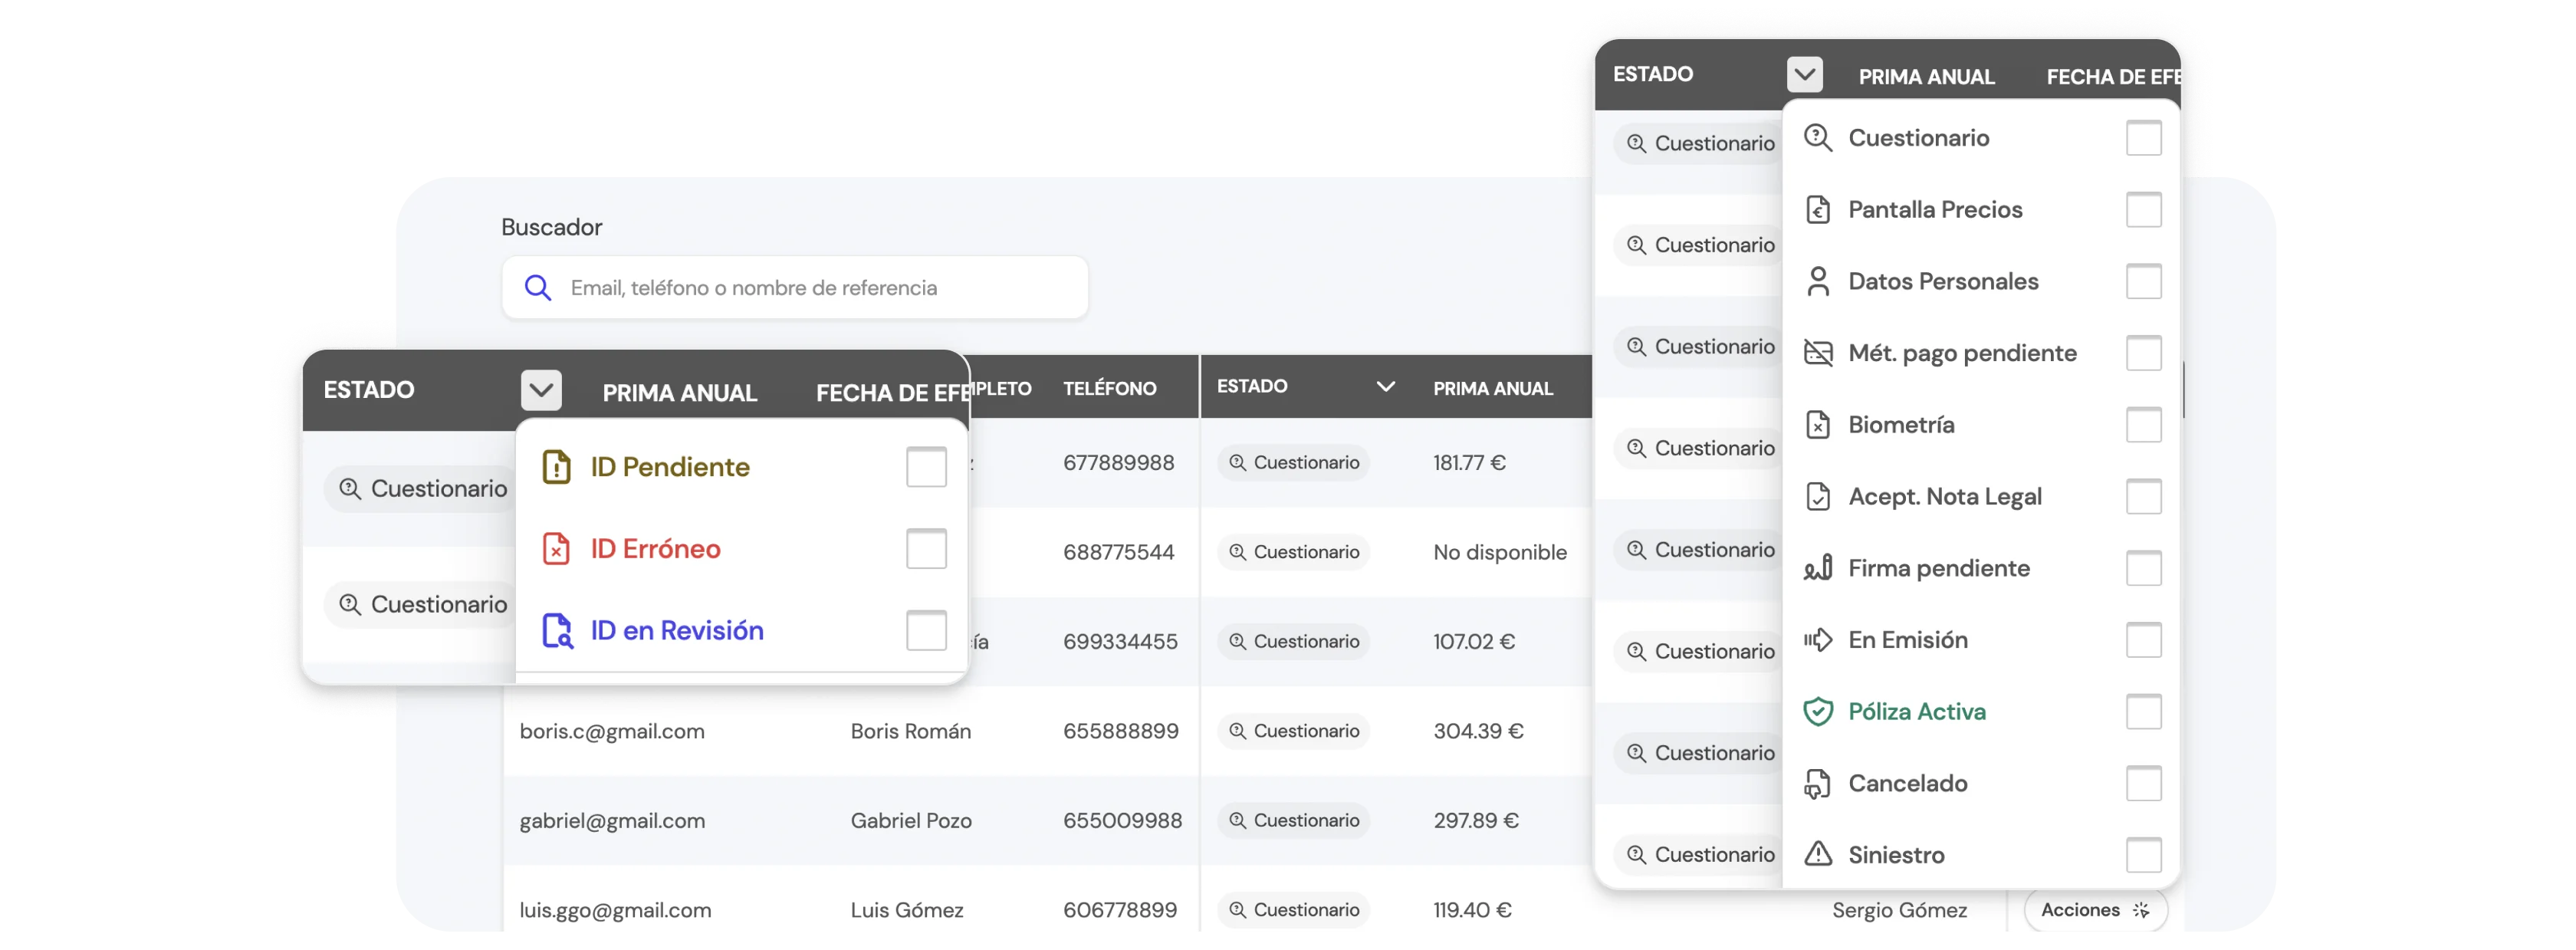Click the Cancelado document icon
This screenshot has width=2576, height=950.
tap(1817, 784)
